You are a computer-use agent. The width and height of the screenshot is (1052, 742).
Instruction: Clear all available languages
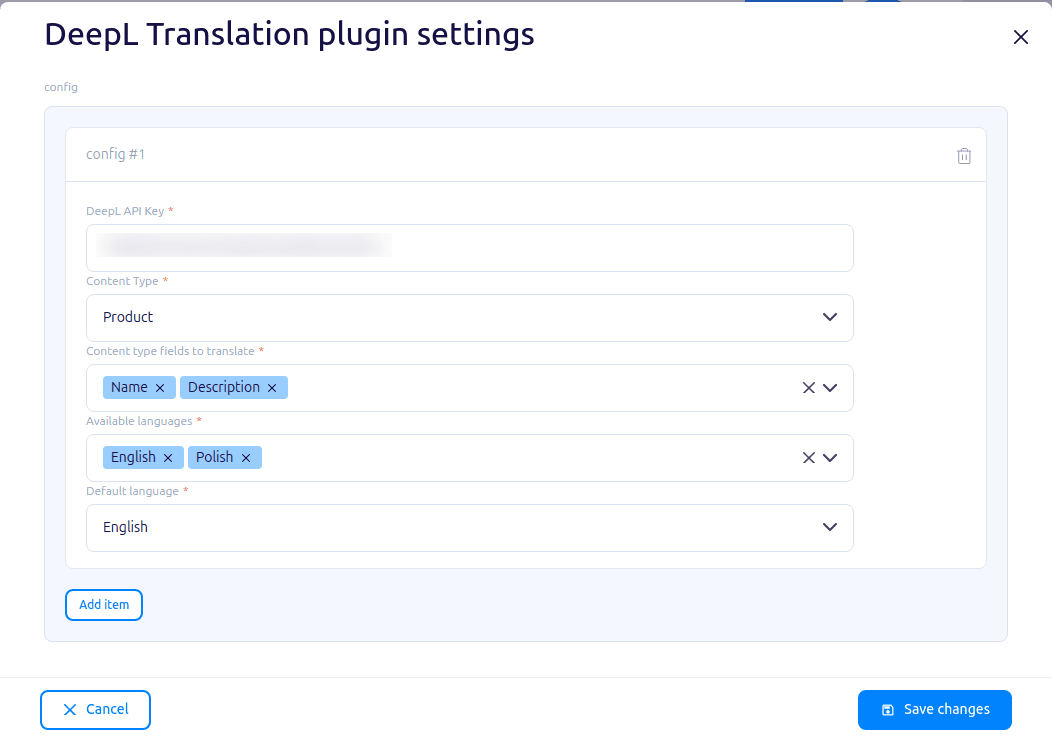click(x=808, y=458)
